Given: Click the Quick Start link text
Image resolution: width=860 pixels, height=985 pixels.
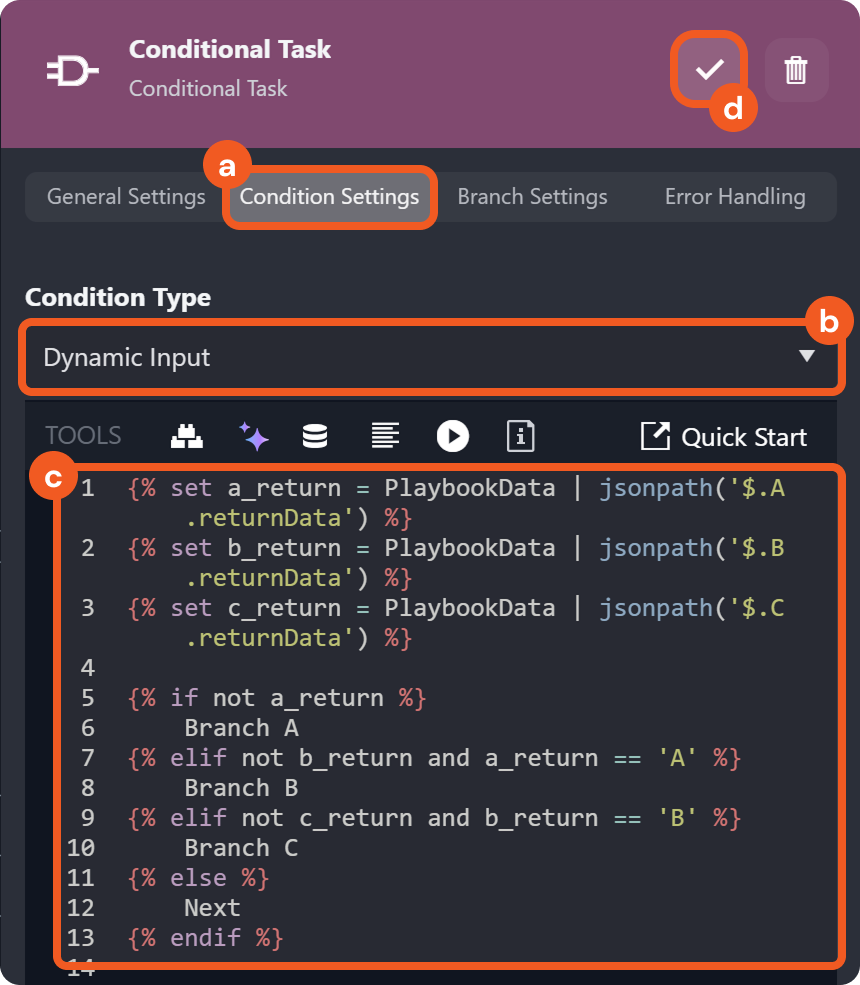Looking at the screenshot, I should coord(744,437).
